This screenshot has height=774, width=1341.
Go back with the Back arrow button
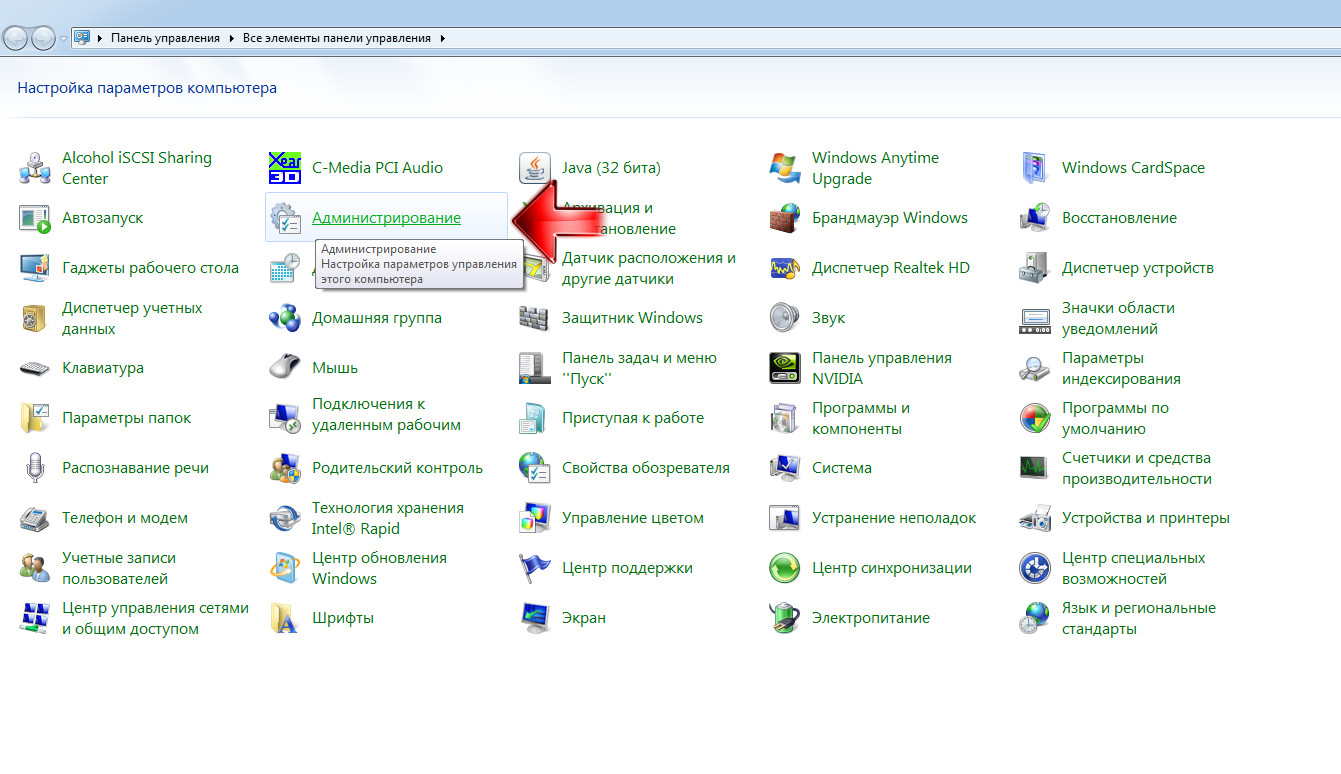tap(15, 39)
